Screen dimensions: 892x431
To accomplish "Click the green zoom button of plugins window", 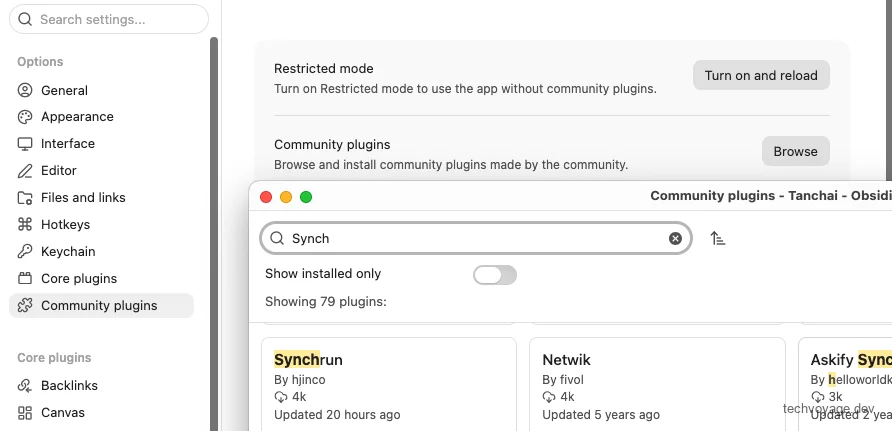I will [306, 197].
